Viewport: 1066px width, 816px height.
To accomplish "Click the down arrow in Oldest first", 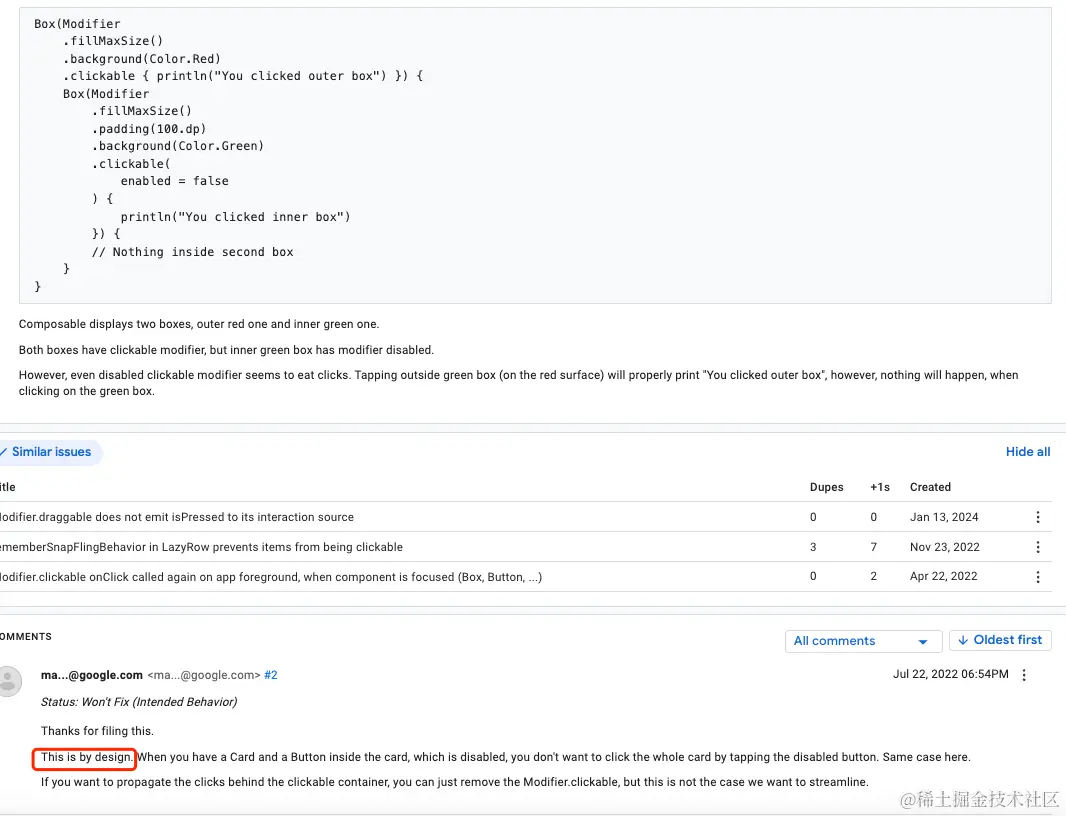I will [963, 640].
